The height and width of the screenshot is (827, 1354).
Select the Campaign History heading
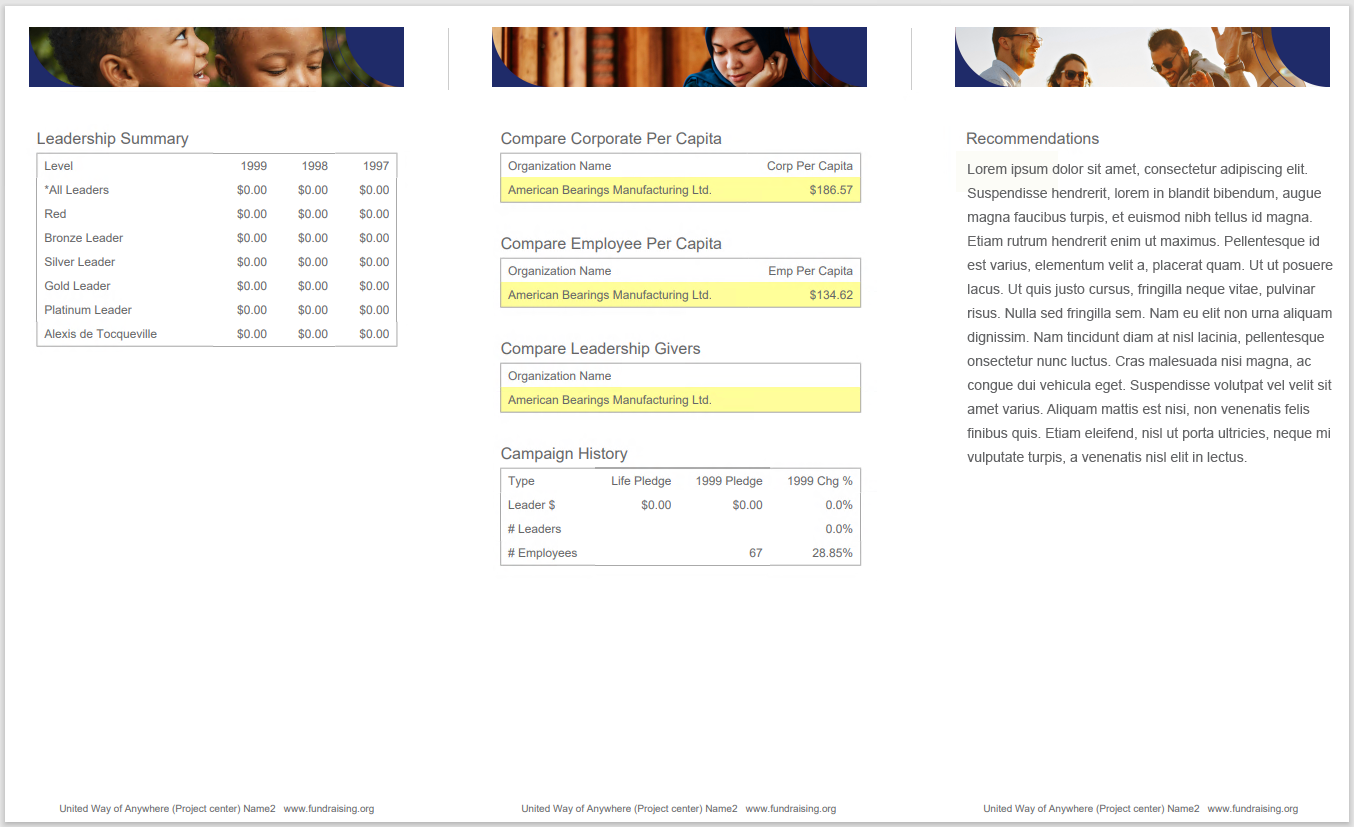(x=563, y=454)
